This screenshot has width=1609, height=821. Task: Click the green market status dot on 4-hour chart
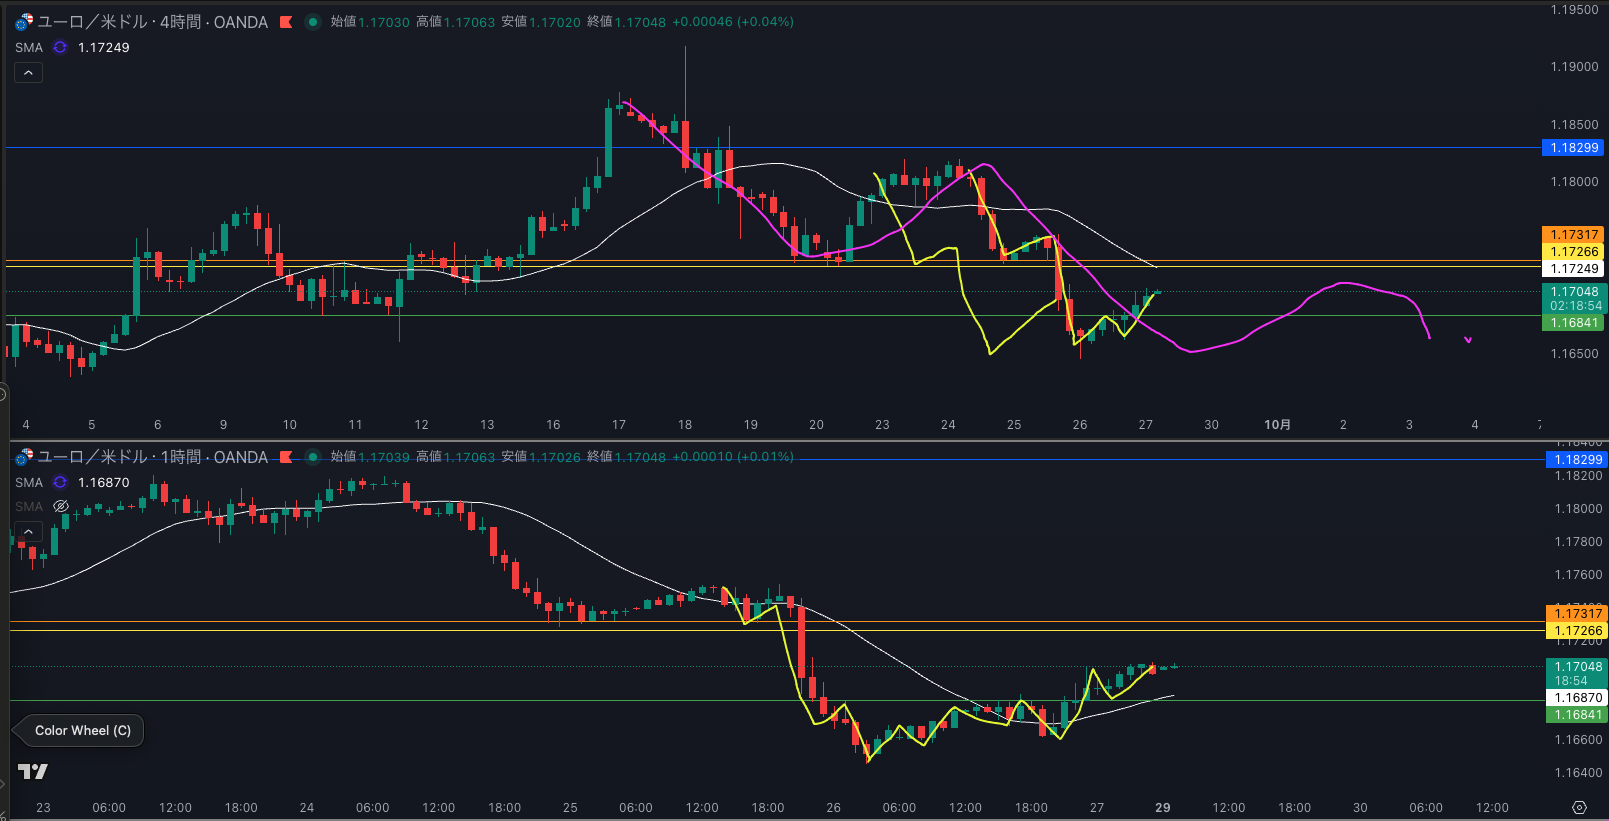pyautogui.click(x=313, y=22)
